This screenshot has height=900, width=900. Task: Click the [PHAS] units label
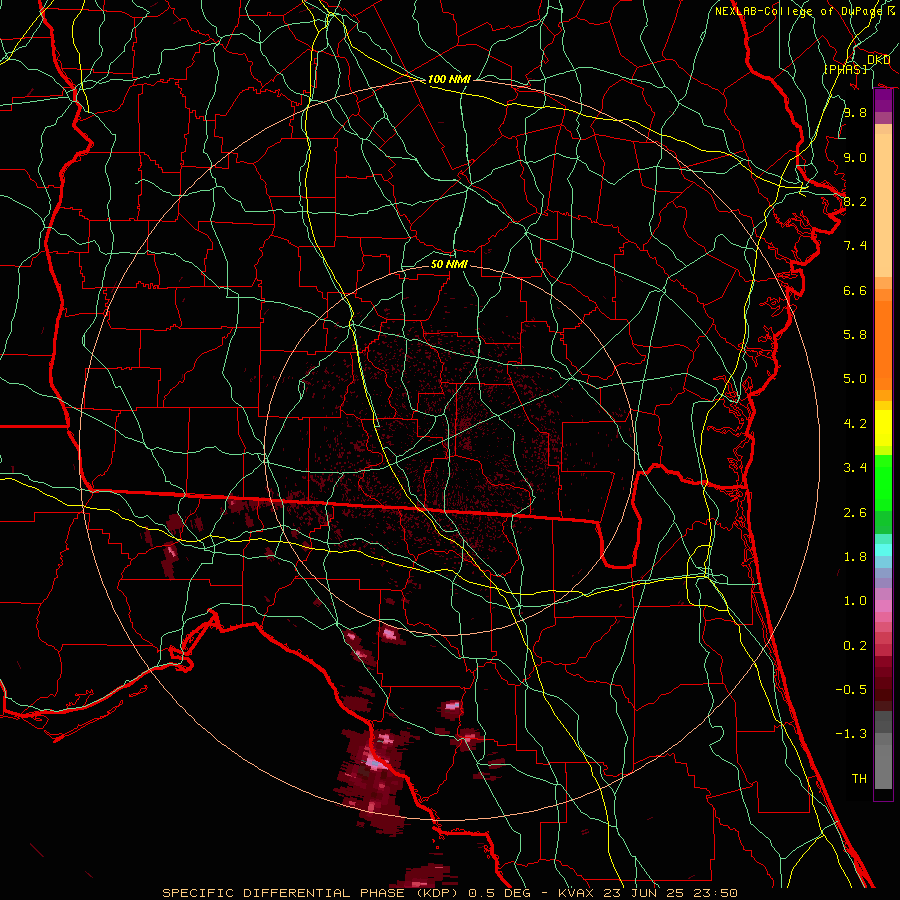[x=845, y=69]
